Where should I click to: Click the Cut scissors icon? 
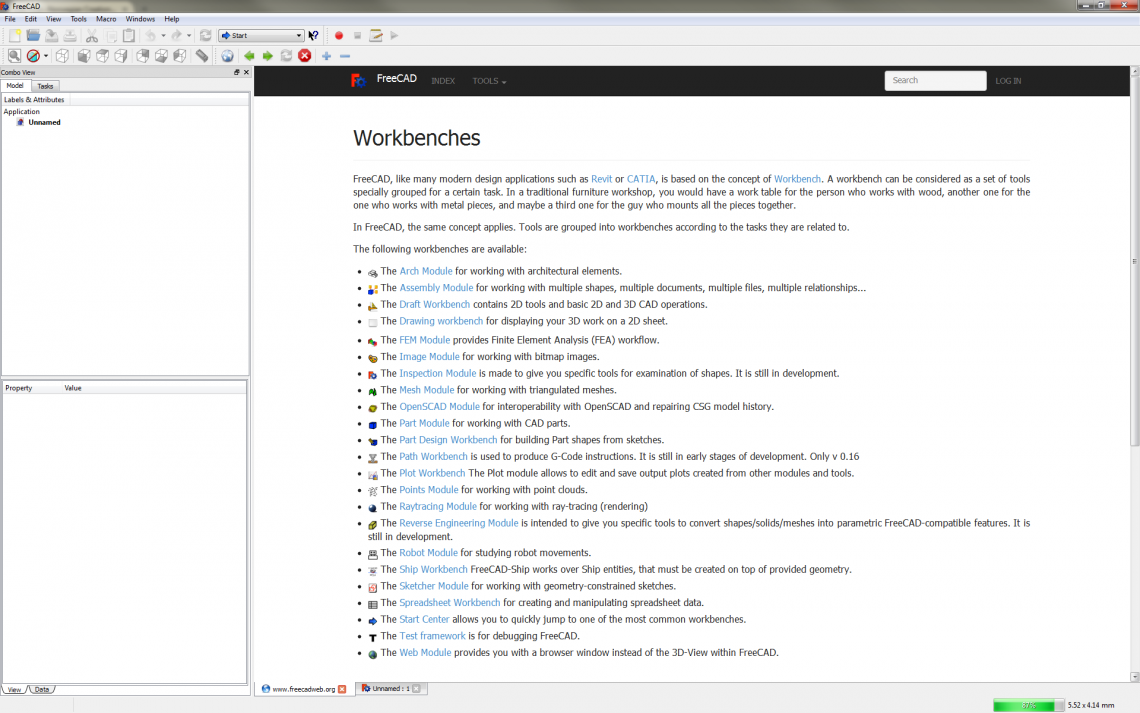click(92, 36)
